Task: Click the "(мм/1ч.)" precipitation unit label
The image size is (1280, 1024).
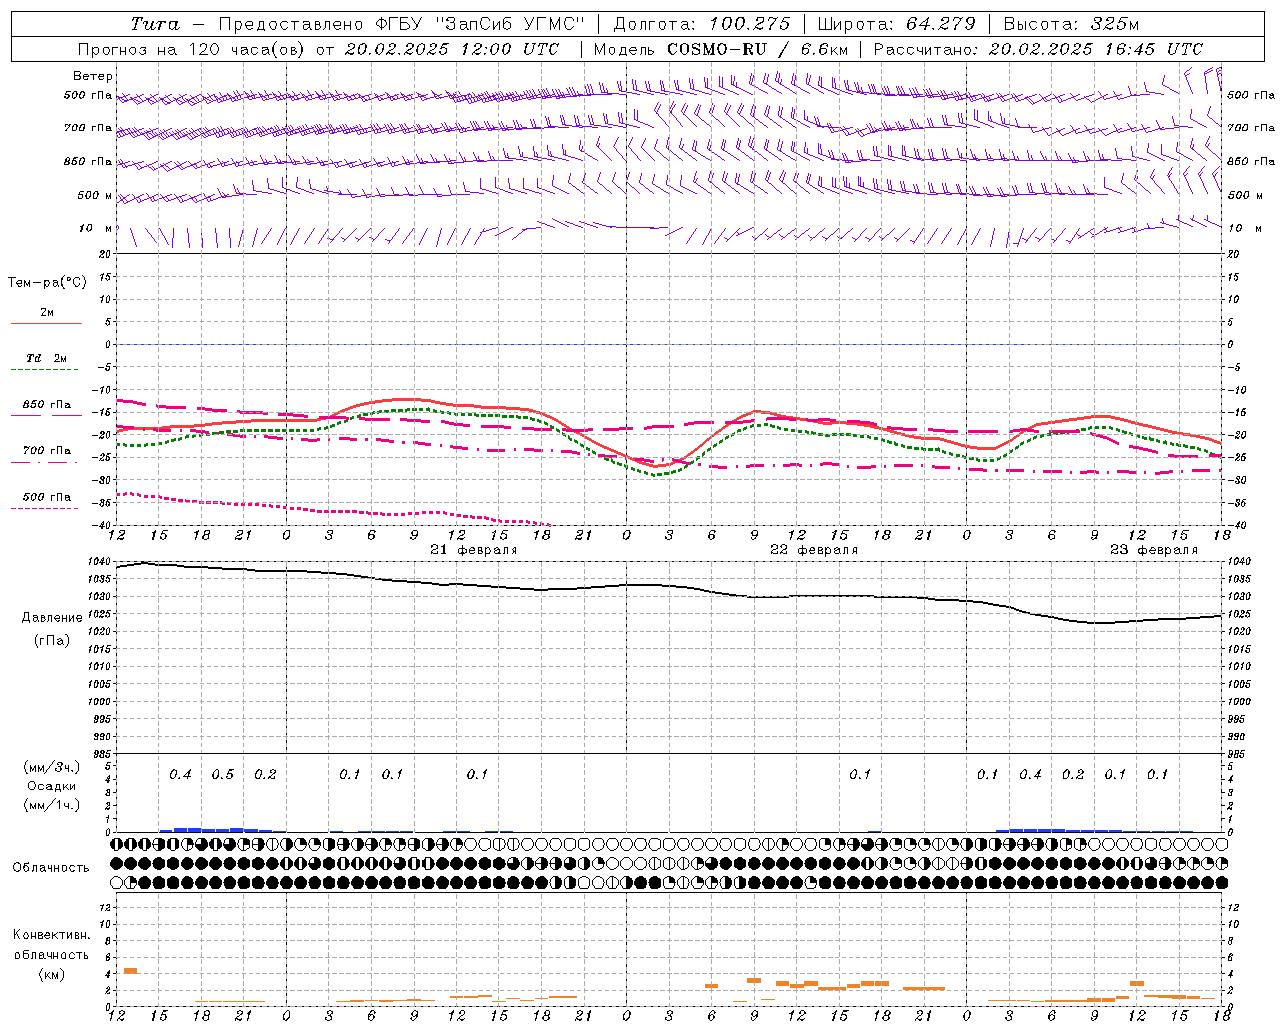Action: pos(52,805)
